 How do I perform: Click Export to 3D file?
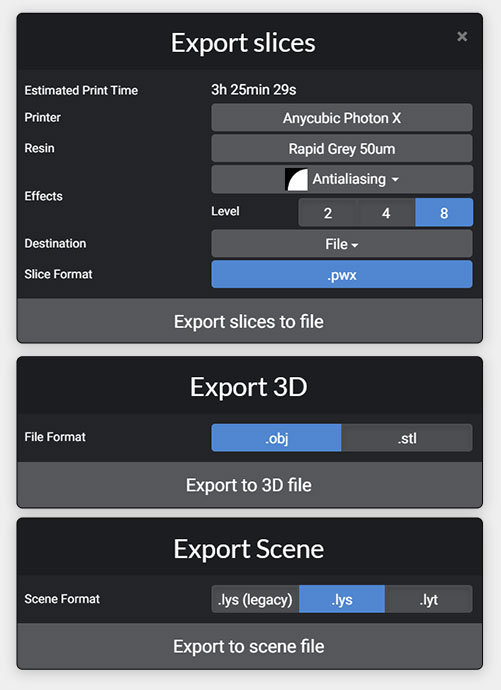249,485
